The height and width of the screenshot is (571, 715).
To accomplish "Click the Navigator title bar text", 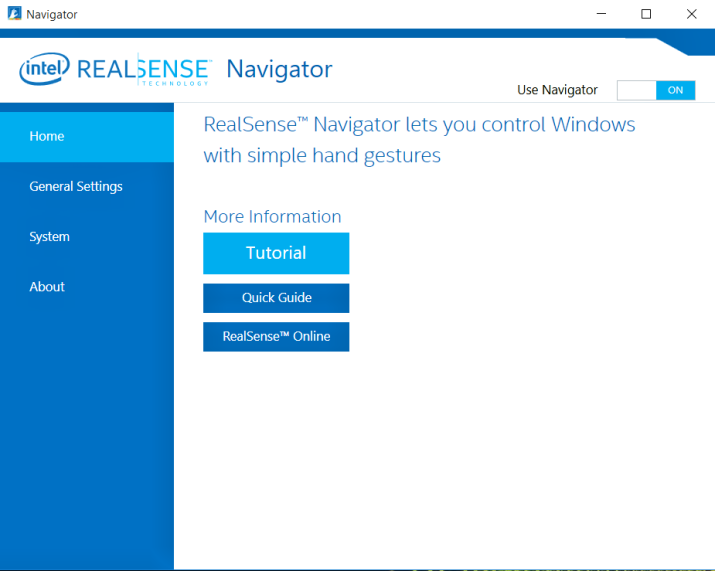I will (51, 14).
